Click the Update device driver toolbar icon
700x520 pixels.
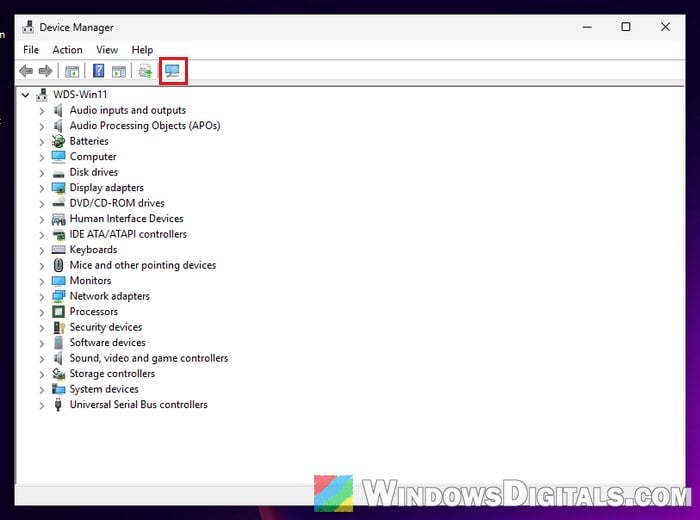[145, 71]
